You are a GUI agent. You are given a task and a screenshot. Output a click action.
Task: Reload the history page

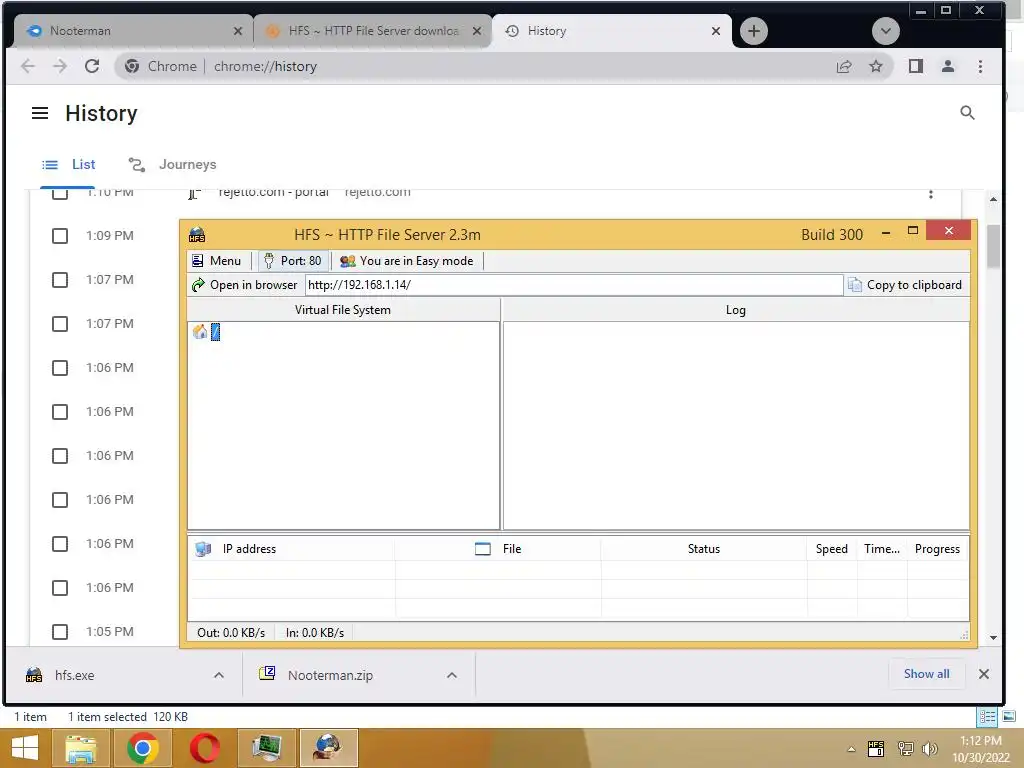pos(92,66)
